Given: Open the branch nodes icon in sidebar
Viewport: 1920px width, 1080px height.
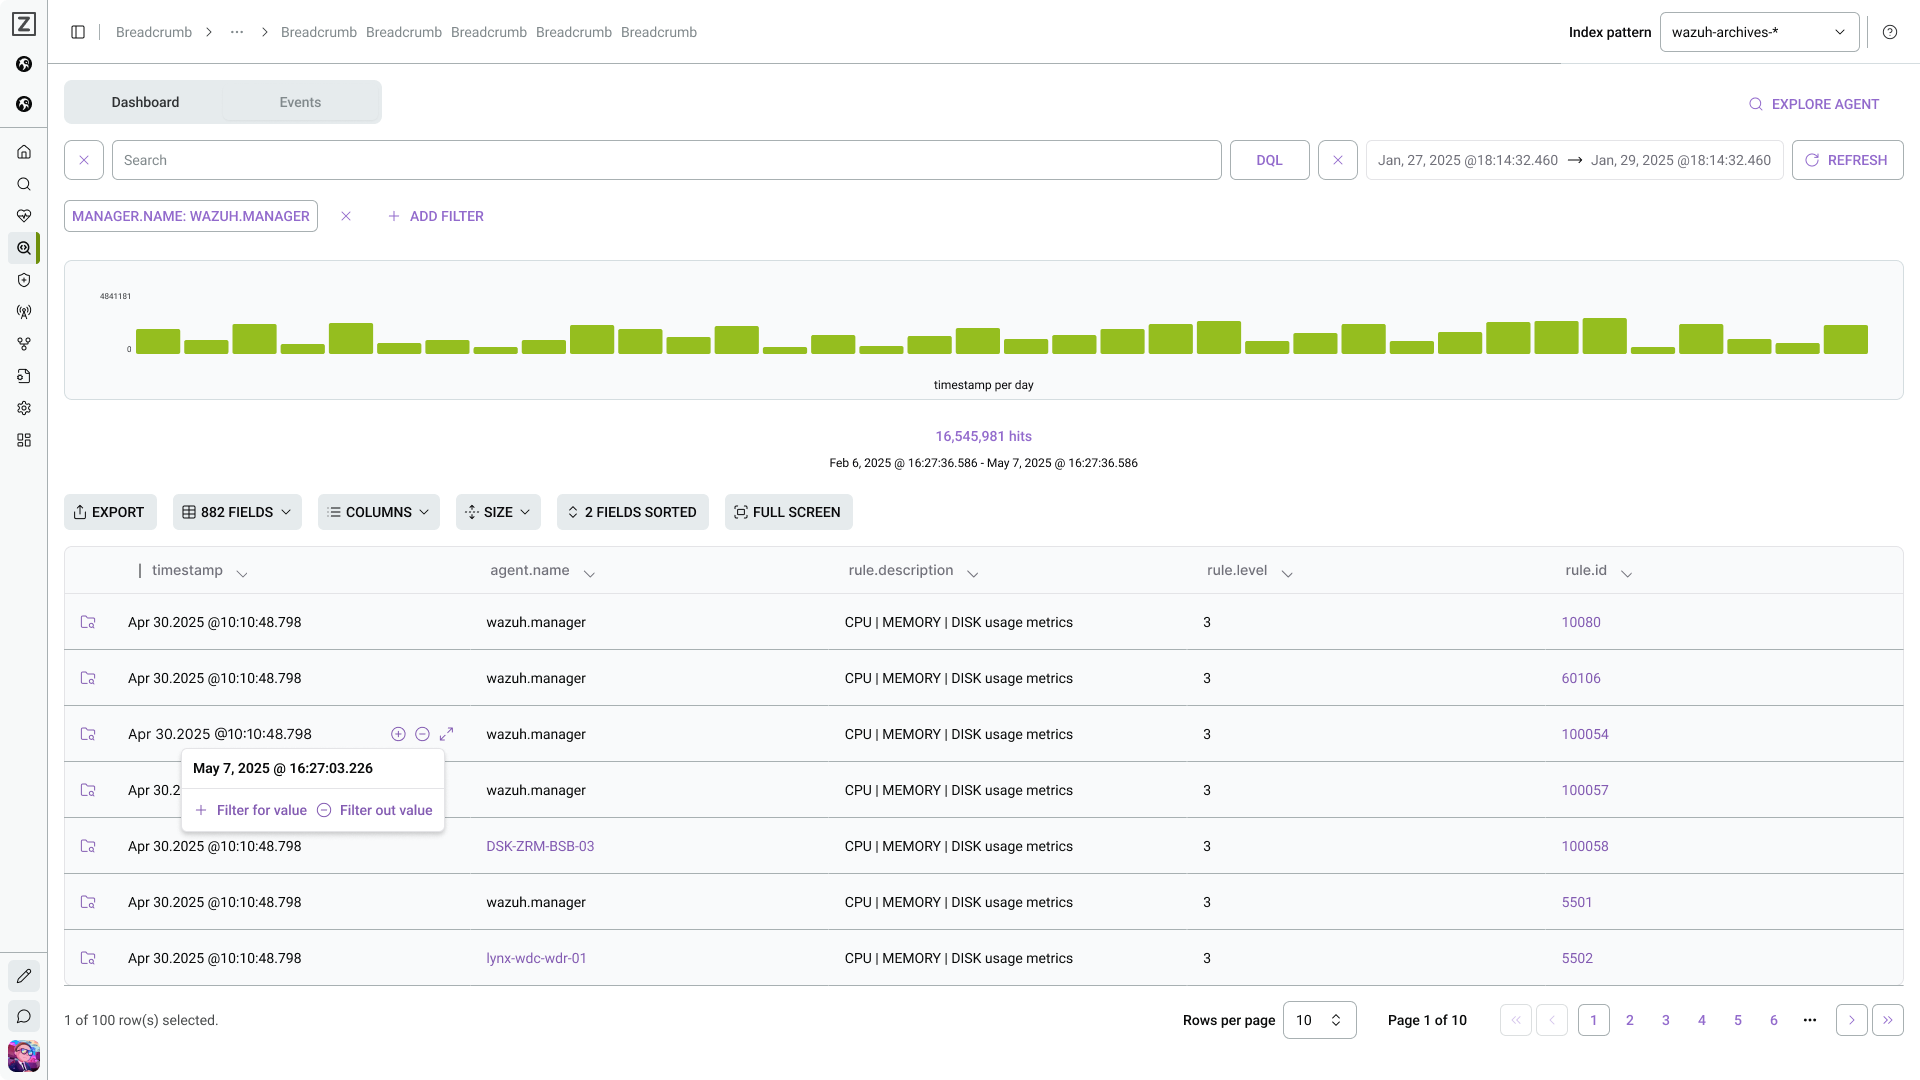Looking at the screenshot, I should pos(24,344).
